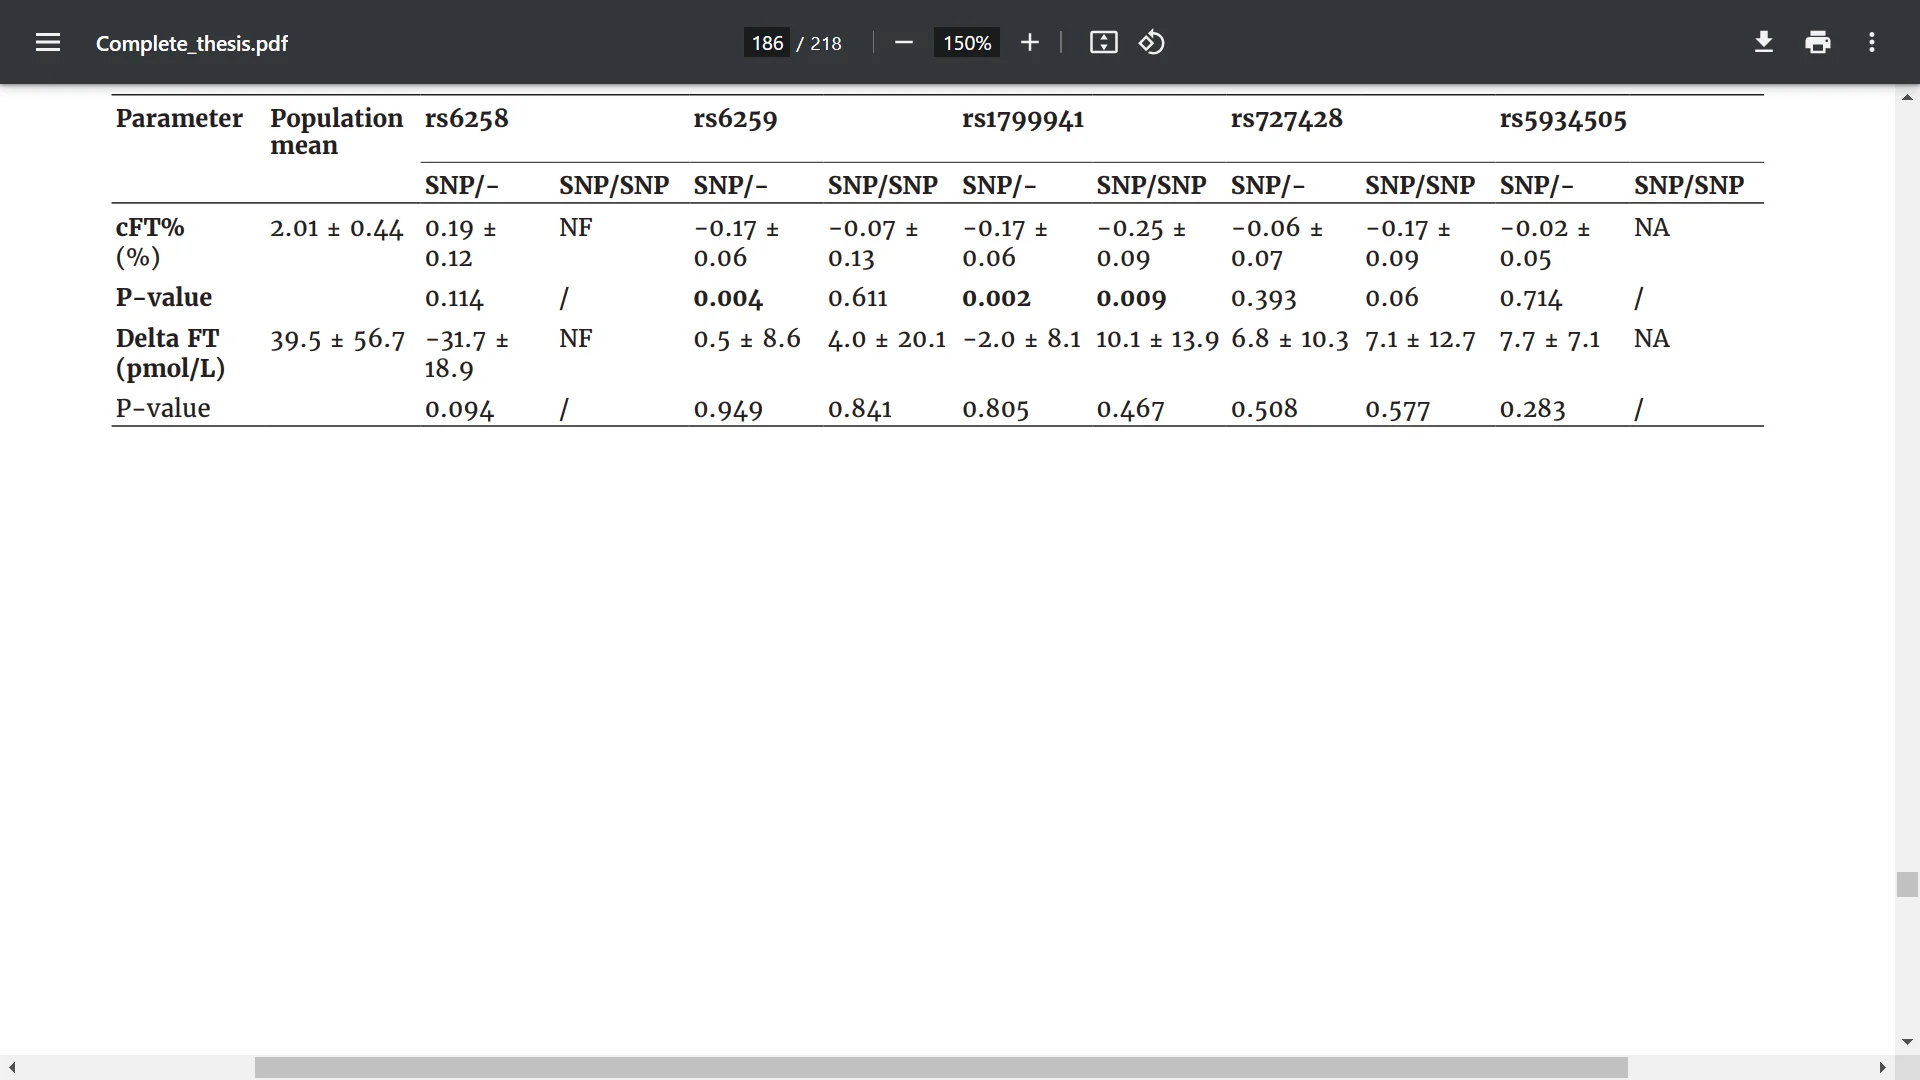Click the bold P-value 0.002
The height and width of the screenshot is (1080, 1920).
[996, 298]
